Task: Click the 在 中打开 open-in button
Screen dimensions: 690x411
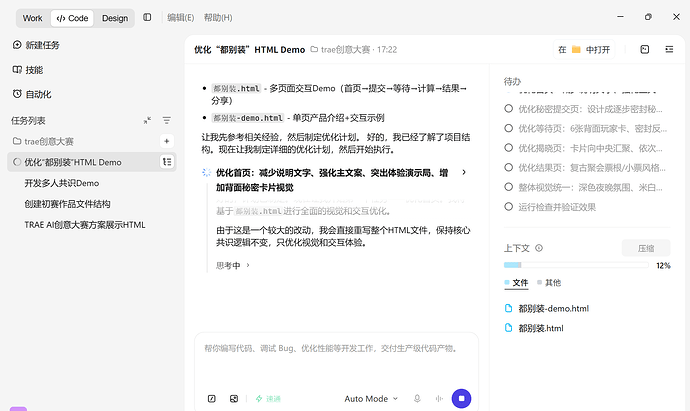Action: point(584,49)
